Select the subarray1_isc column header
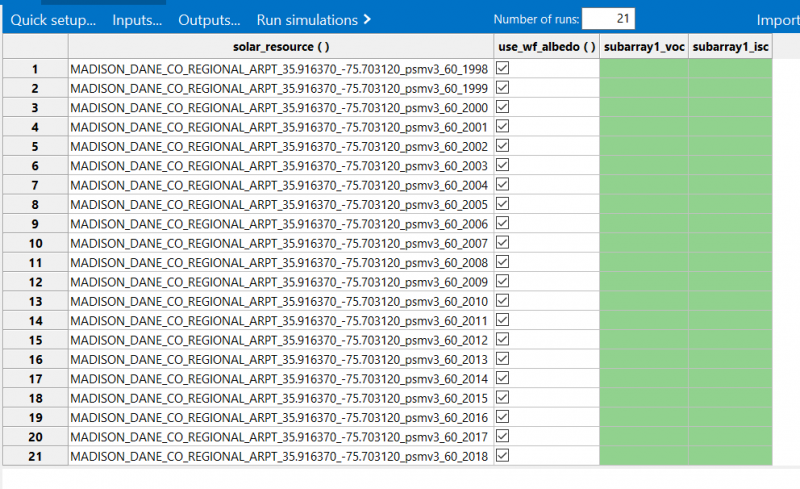The height and width of the screenshot is (489, 800). pos(730,47)
